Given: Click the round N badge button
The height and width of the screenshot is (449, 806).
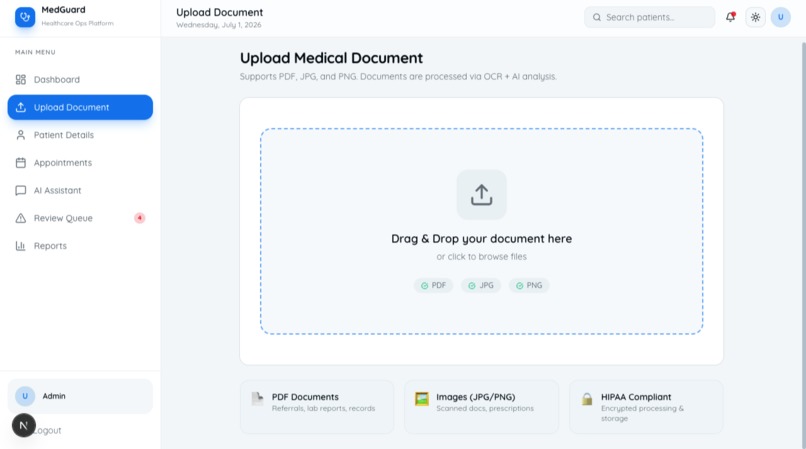Looking at the screenshot, I should point(24,425).
